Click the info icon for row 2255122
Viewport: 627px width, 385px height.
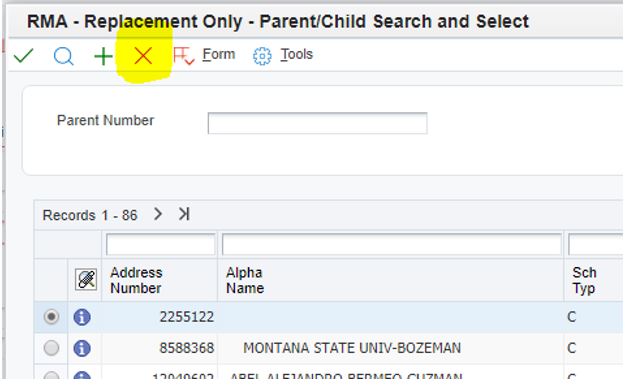point(82,317)
